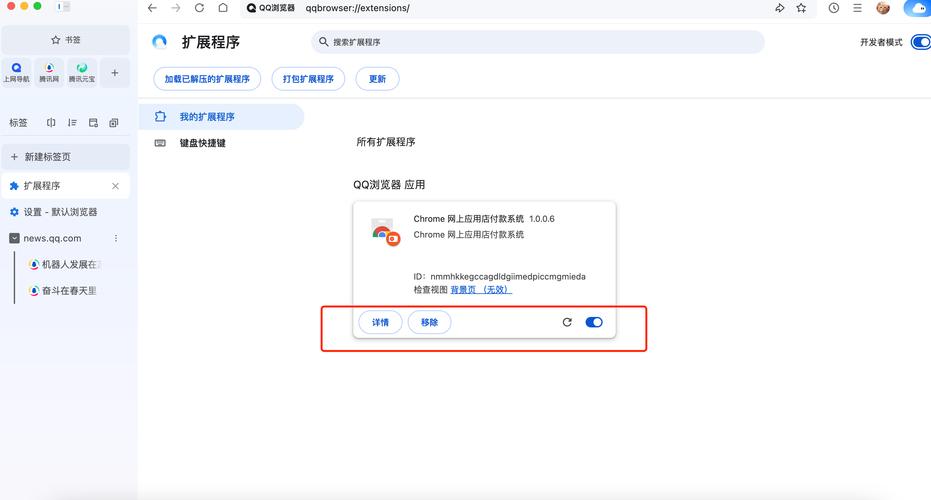Click the 更新 button
This screenshot has height=500, width=931.
[x=377, y=79]
